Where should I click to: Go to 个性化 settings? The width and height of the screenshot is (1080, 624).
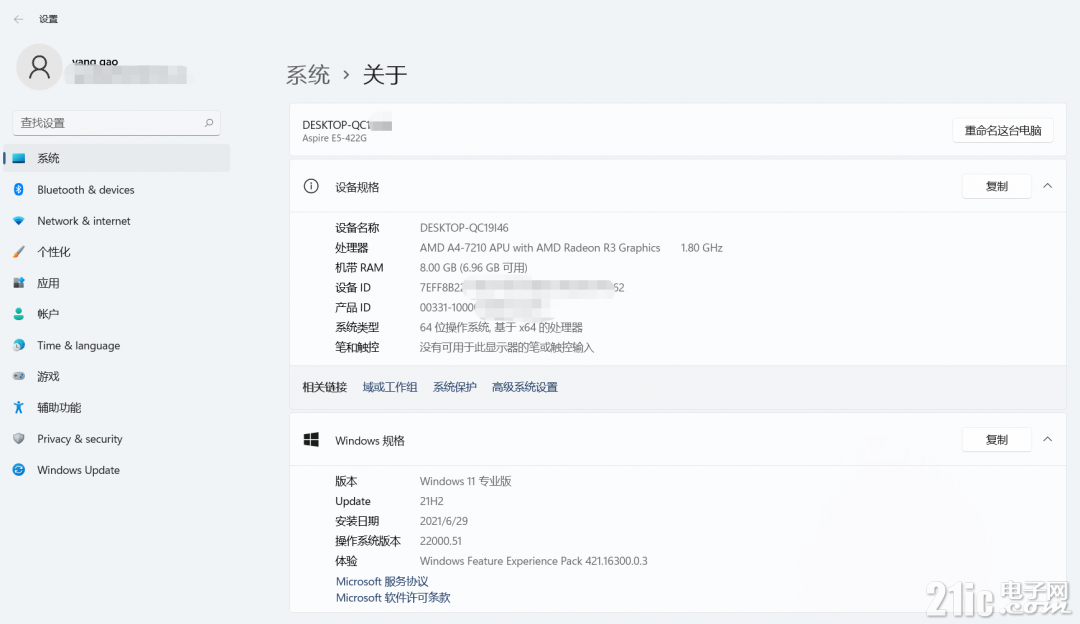pos(117,252)
